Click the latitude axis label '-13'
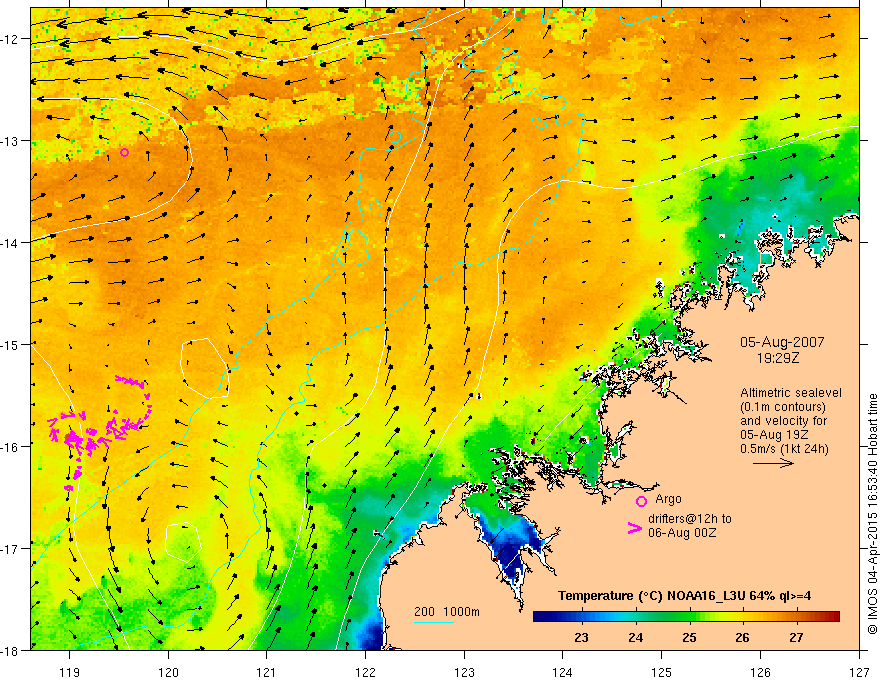880x680 pixels. (x=10, y=141)
